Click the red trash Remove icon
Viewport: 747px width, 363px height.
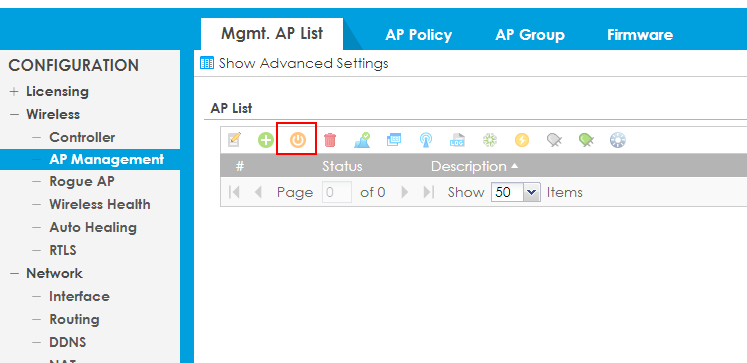click(330, 140)
